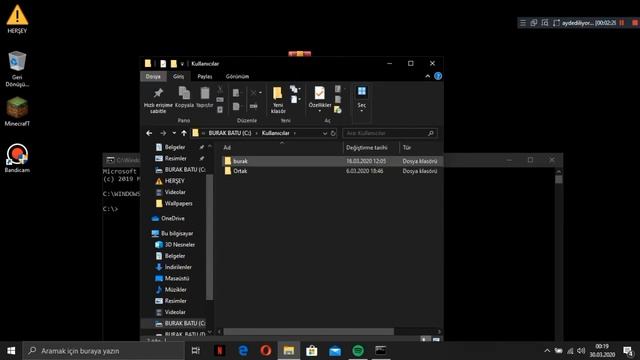
Task: Click the file list horizontal scrollbar
Action: pos(309,331)
